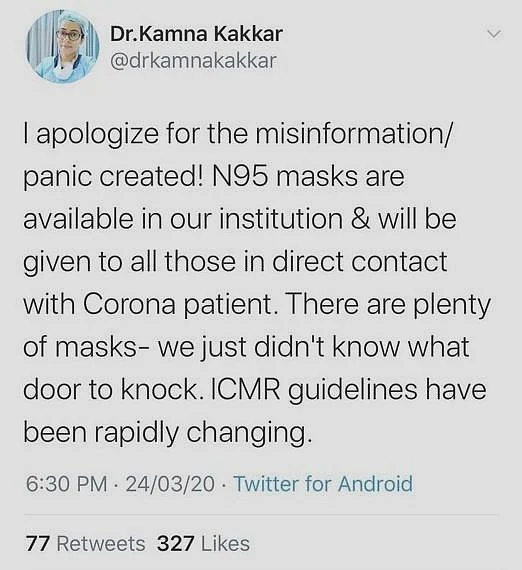Screen dimensions: 522x570
Task: Select the 24/03/20 date text
Action: tap(170, 484)
